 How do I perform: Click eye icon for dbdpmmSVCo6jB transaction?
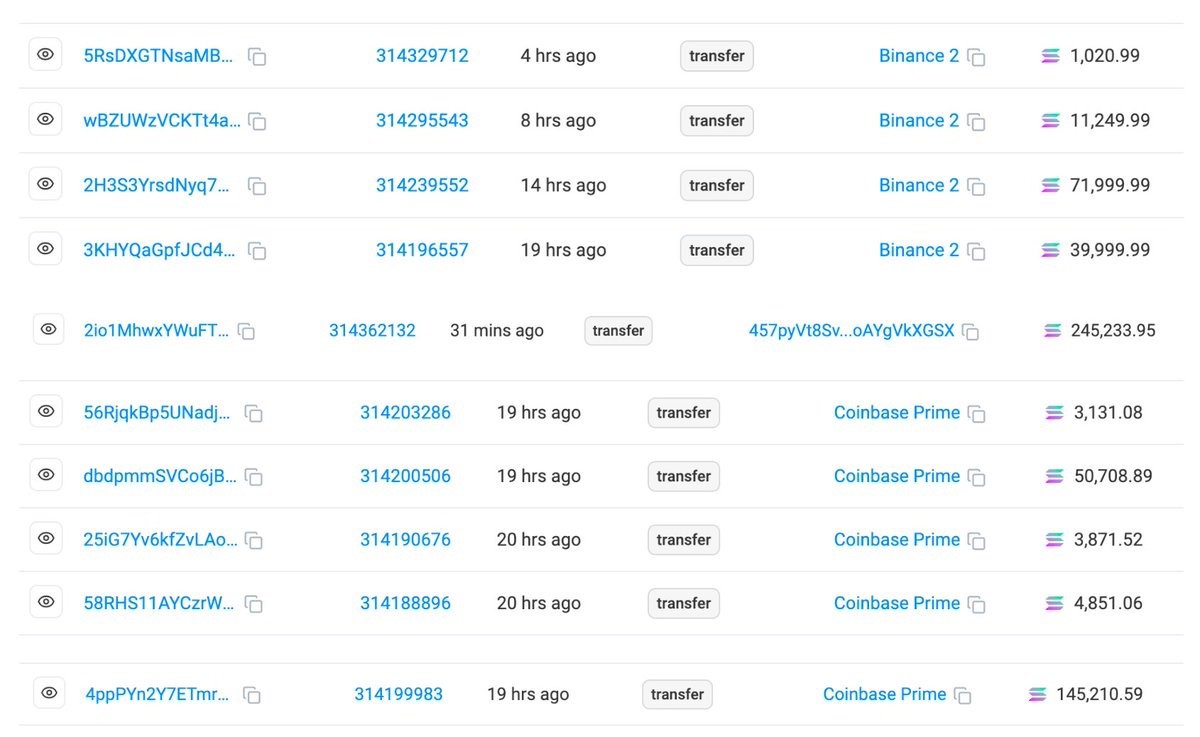46,475
